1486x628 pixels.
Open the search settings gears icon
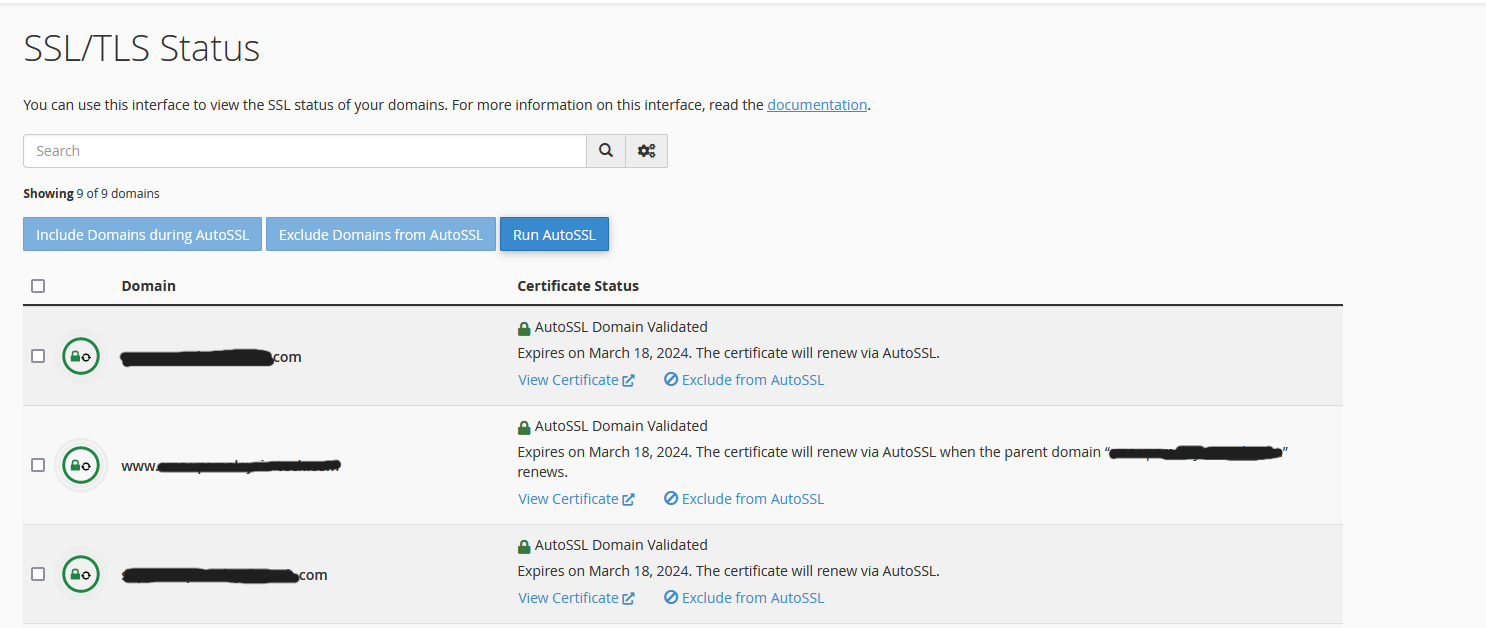point(646,151)
